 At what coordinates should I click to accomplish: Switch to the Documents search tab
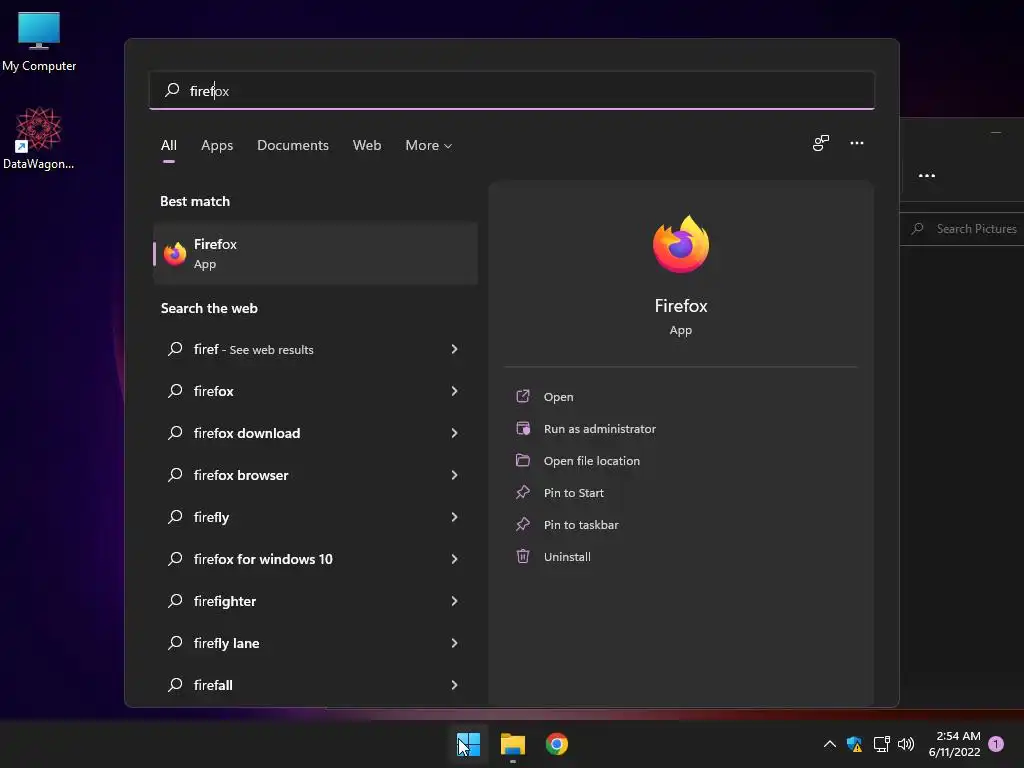(x=293, y=146)
